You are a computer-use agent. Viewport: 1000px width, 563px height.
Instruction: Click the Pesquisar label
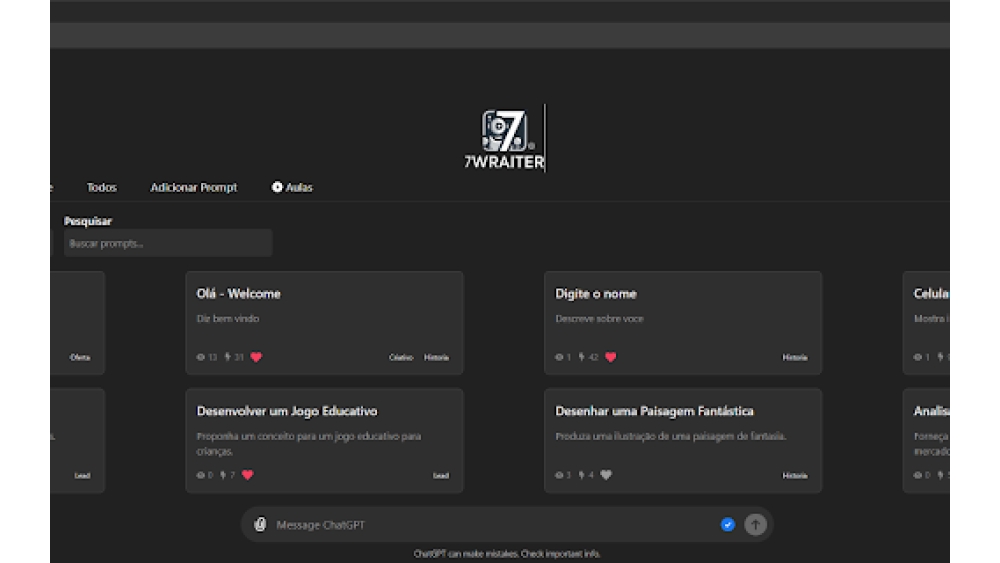coord(88,221)
